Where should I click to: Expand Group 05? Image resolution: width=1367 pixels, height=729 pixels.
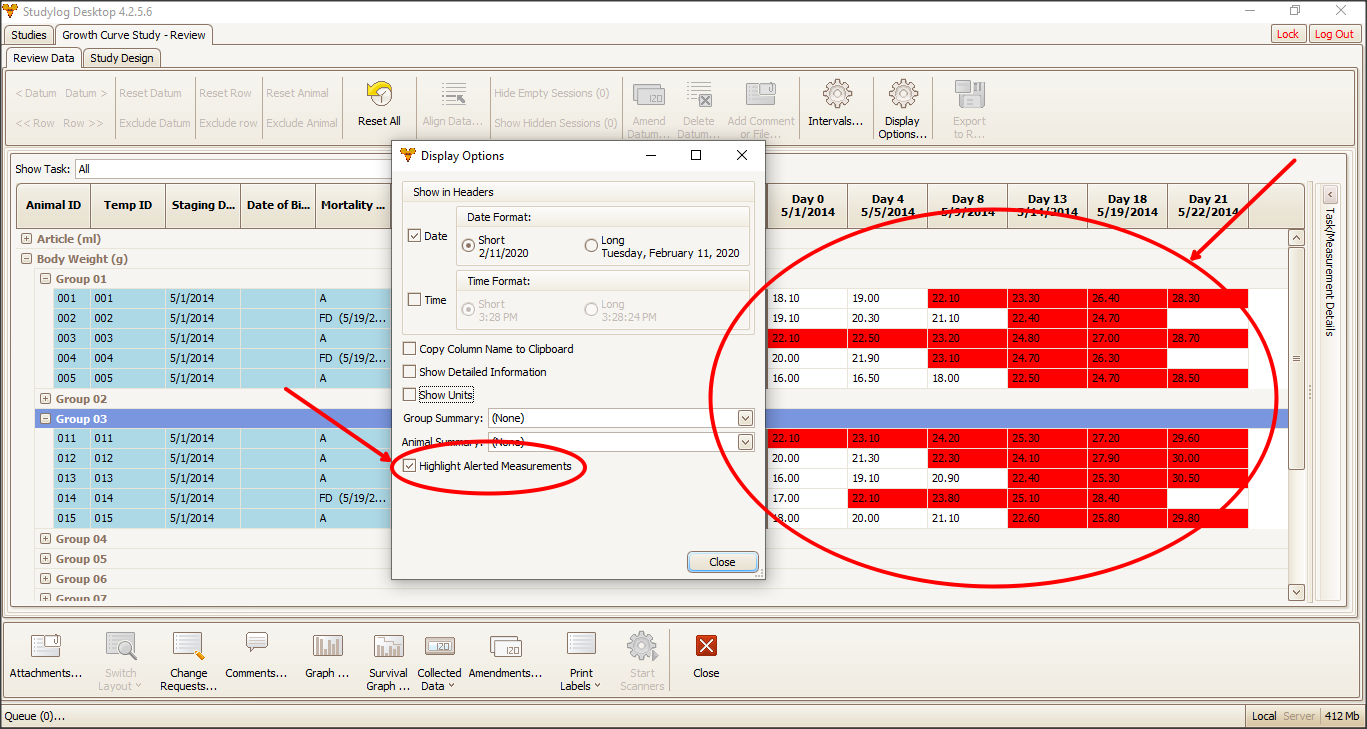(45, 559)
